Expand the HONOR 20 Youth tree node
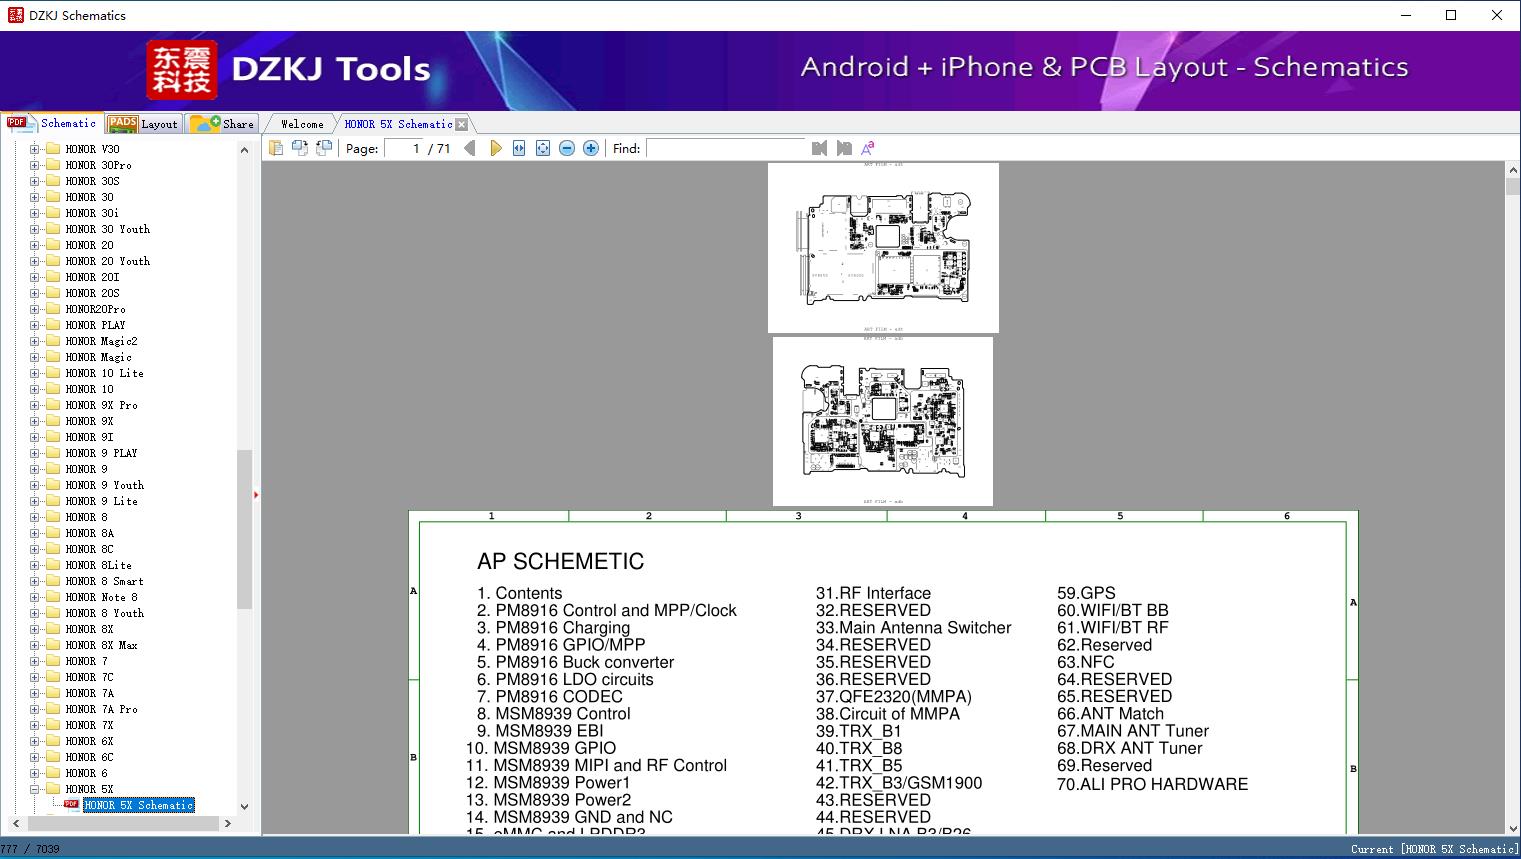 click(35, 261)
